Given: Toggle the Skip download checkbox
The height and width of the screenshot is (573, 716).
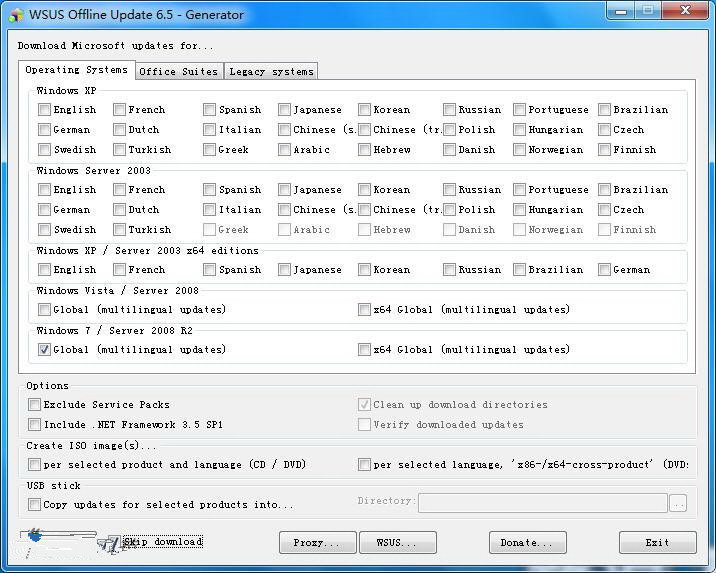Looking at the screenshot, I should coord(114,542).
